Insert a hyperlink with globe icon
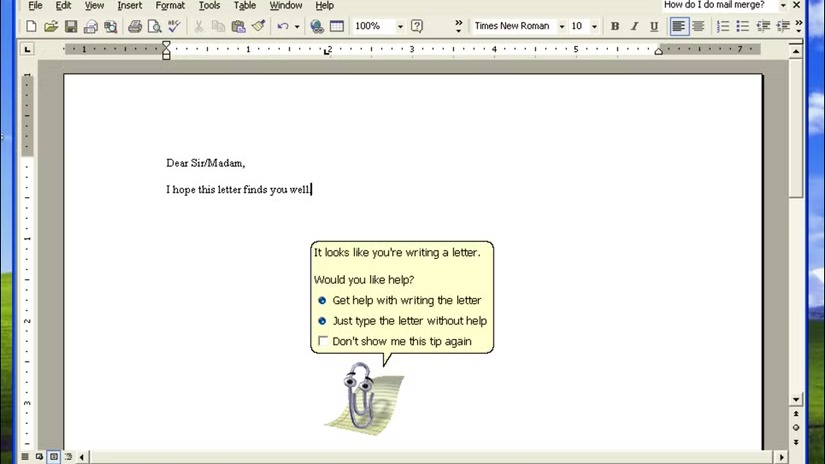Viewport: 825px width, 464px height. [317, 26]
